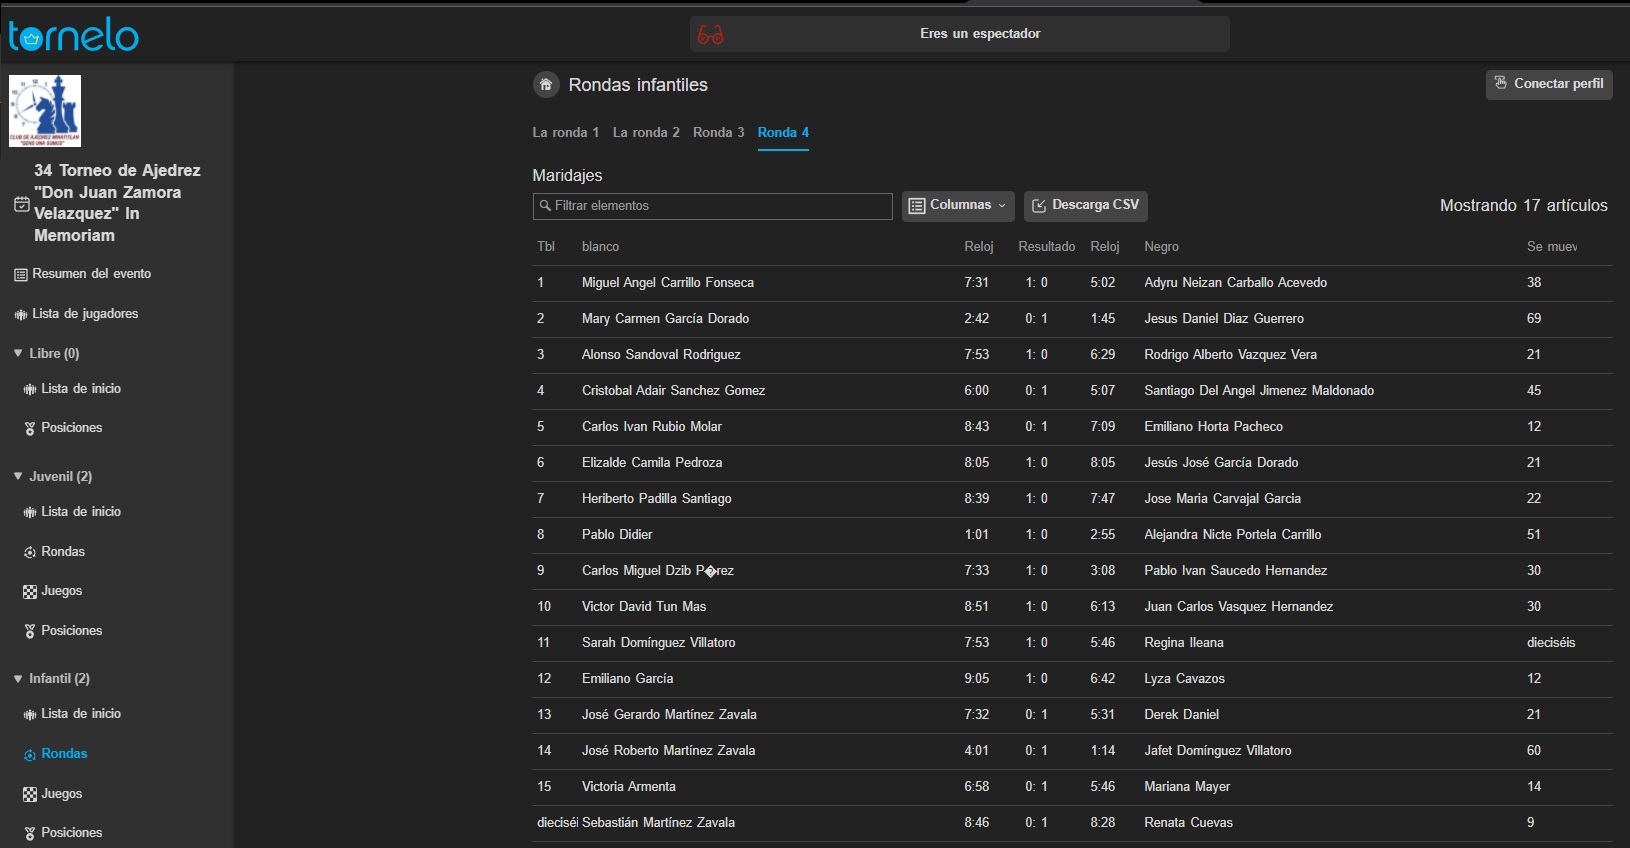Screen dimensions: 1630x848
Task: Click the Filtrar elementos search field
Action: (x=712, y=206)
